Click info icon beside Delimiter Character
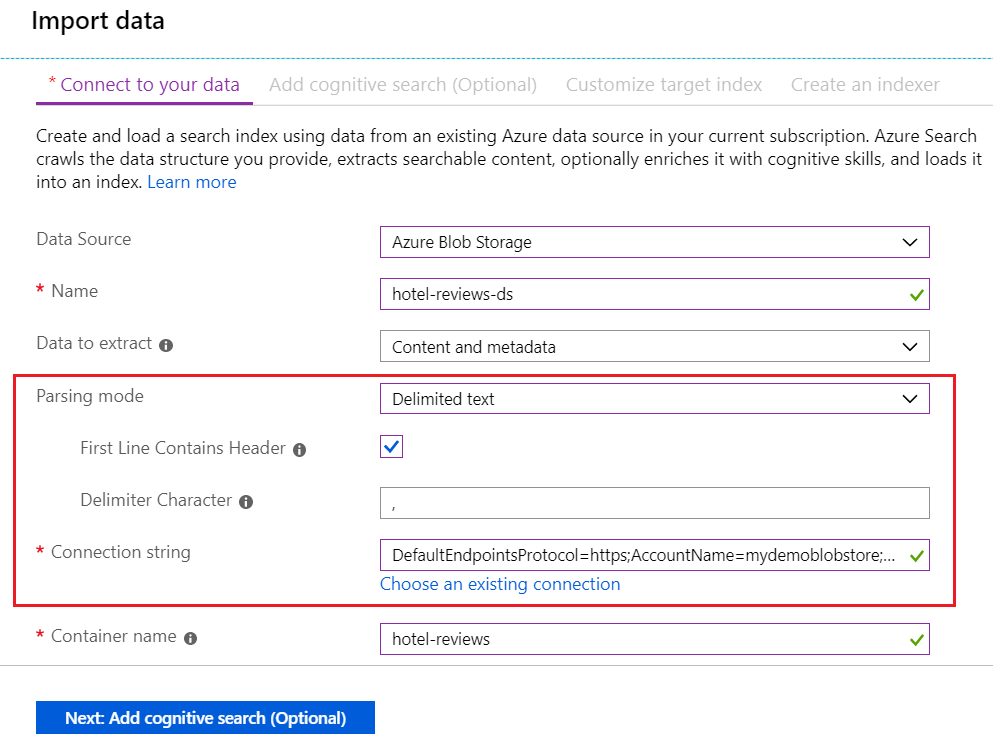This screenshot has height=746, width=993. point(246,502)
